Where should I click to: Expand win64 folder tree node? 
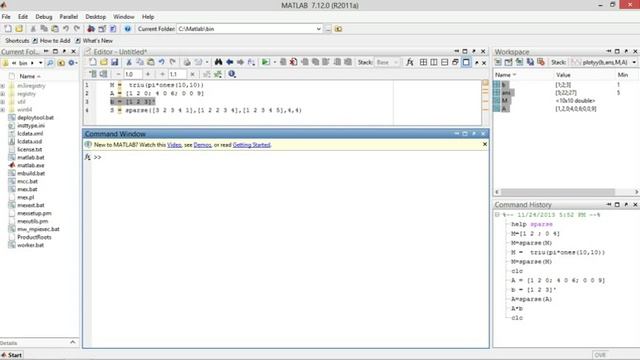pyautogui.click(x=3, y=110)
